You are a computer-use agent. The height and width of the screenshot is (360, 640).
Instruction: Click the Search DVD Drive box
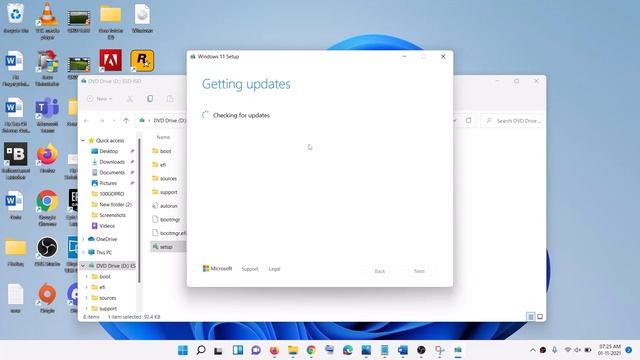pos(512,121)
